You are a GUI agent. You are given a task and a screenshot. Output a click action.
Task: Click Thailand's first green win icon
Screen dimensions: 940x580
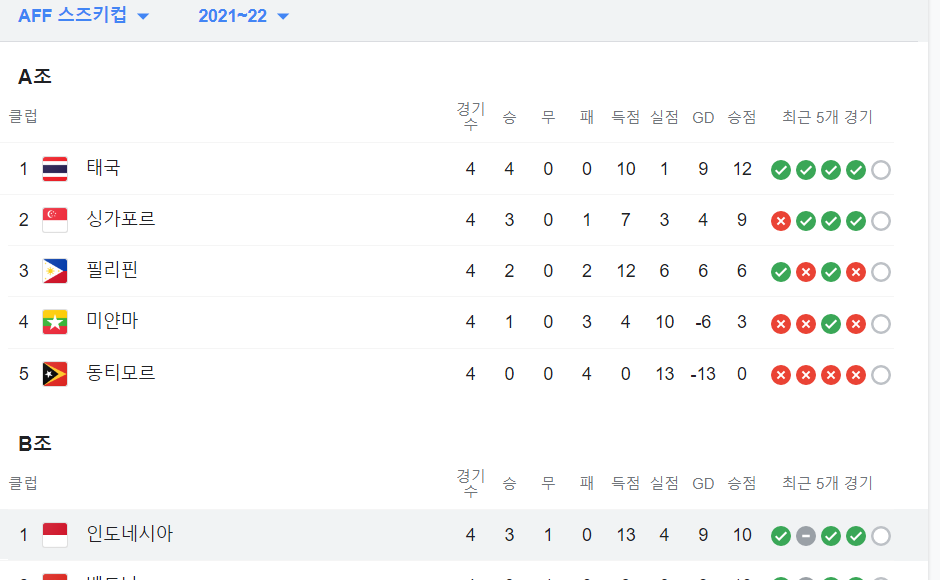781,170
